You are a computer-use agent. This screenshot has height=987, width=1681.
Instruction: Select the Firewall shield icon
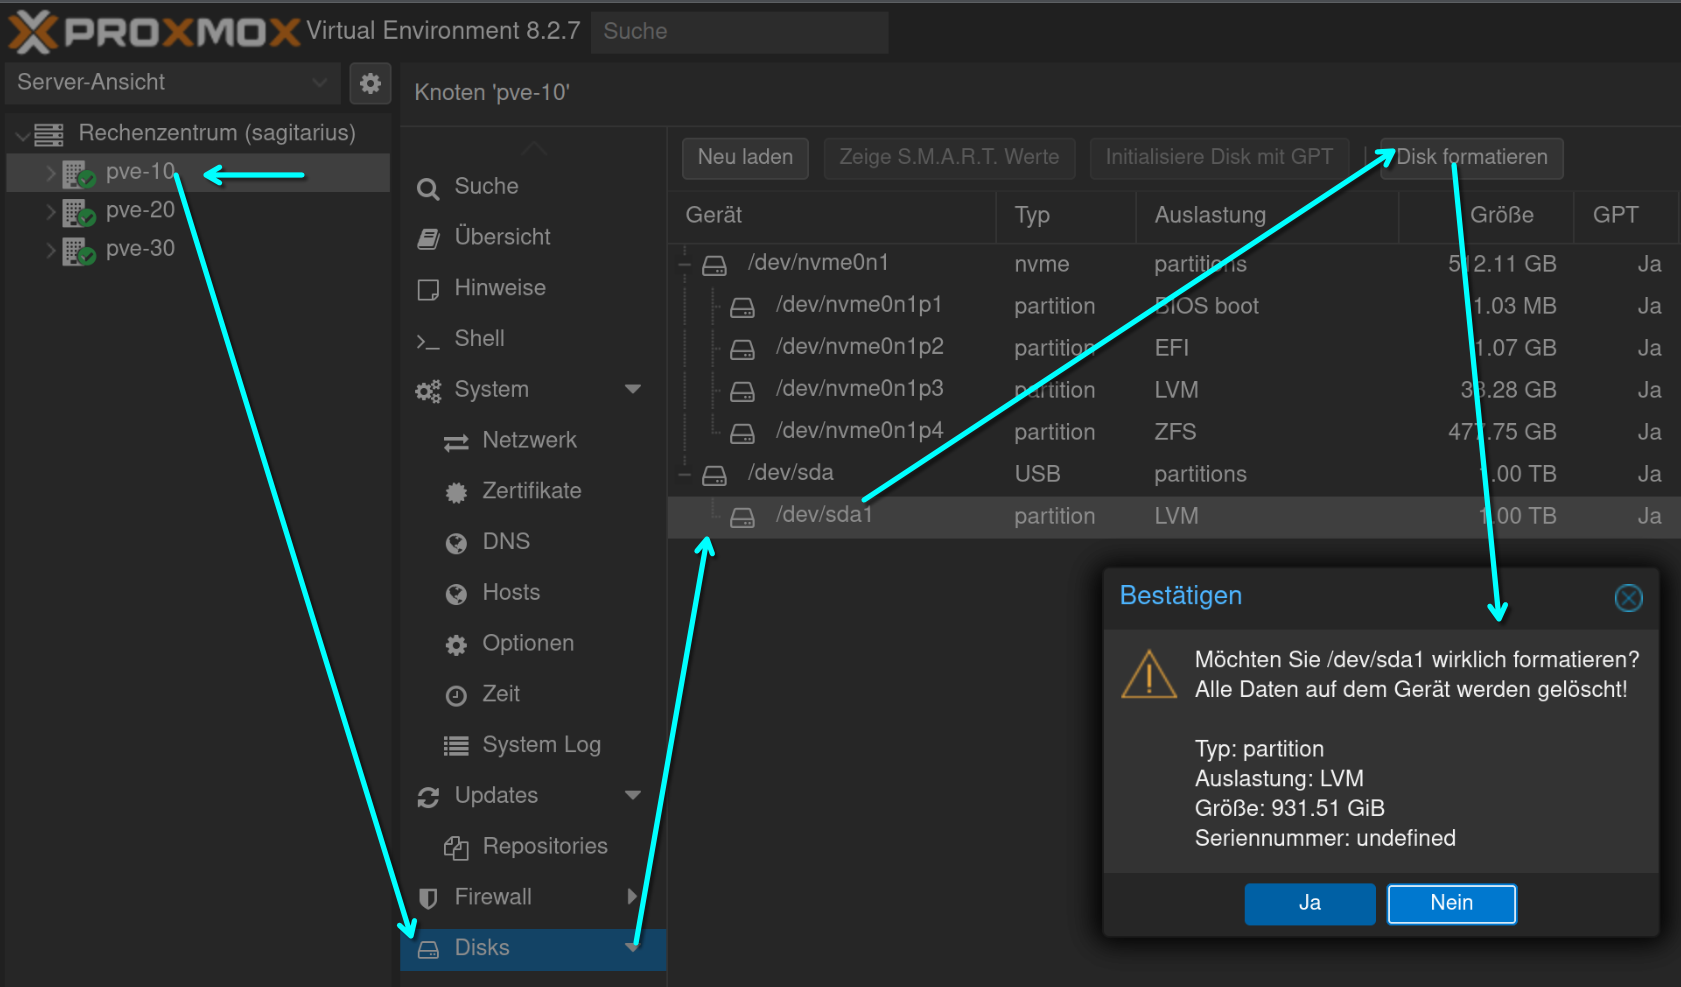point(428,898)
